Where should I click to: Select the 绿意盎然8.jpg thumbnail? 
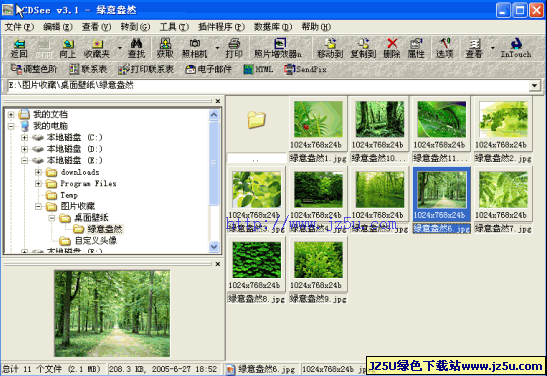[256, 270]
